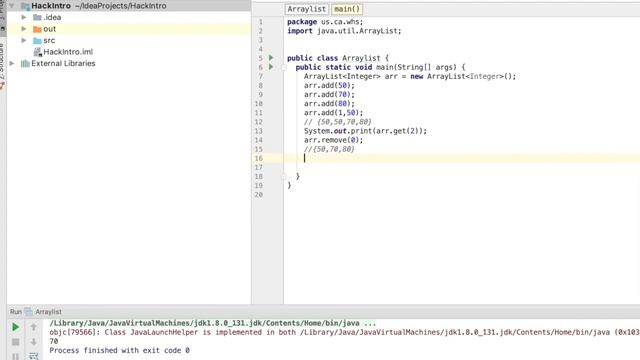Click line number 13 in the gutter
This screenshot has height=360, width=640.
259,131
